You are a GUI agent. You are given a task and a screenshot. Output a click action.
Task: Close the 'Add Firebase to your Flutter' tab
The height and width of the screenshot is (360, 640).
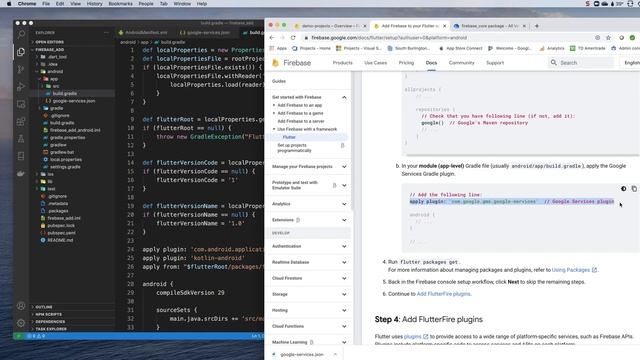pyautogui.click(x=444, y=26)
